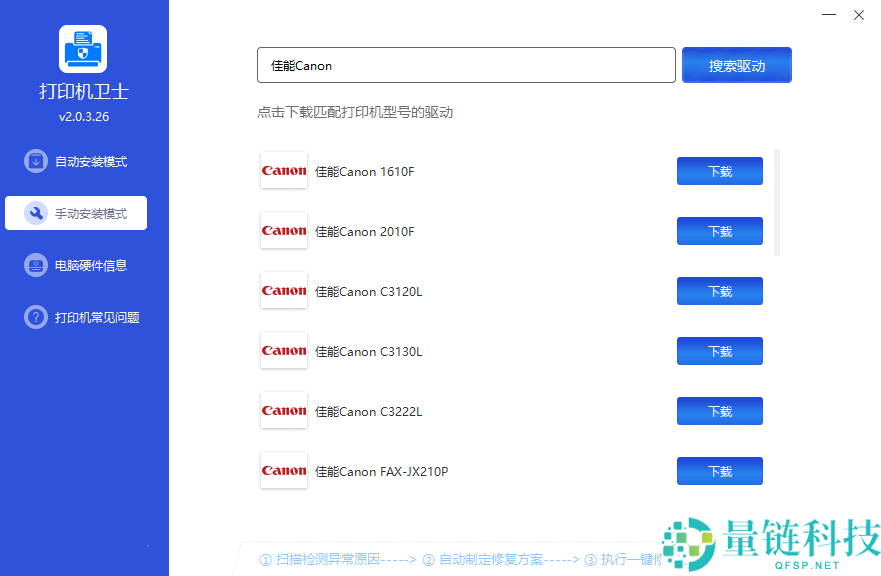Screen dimensions: 881x576
Task: Click the 搜索驱动 search button
Action: pos(737,65)
